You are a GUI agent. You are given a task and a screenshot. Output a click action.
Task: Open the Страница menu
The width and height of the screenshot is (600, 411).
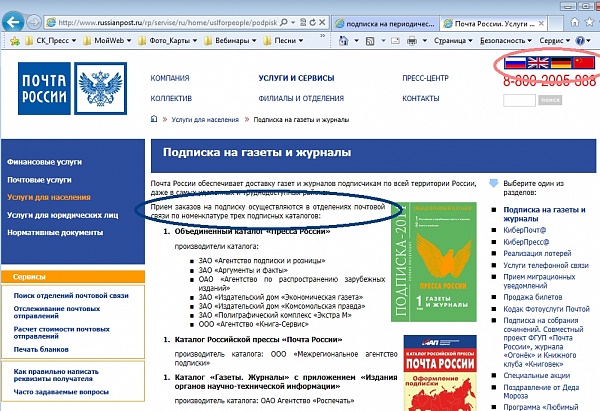click(x=453, y=41)
